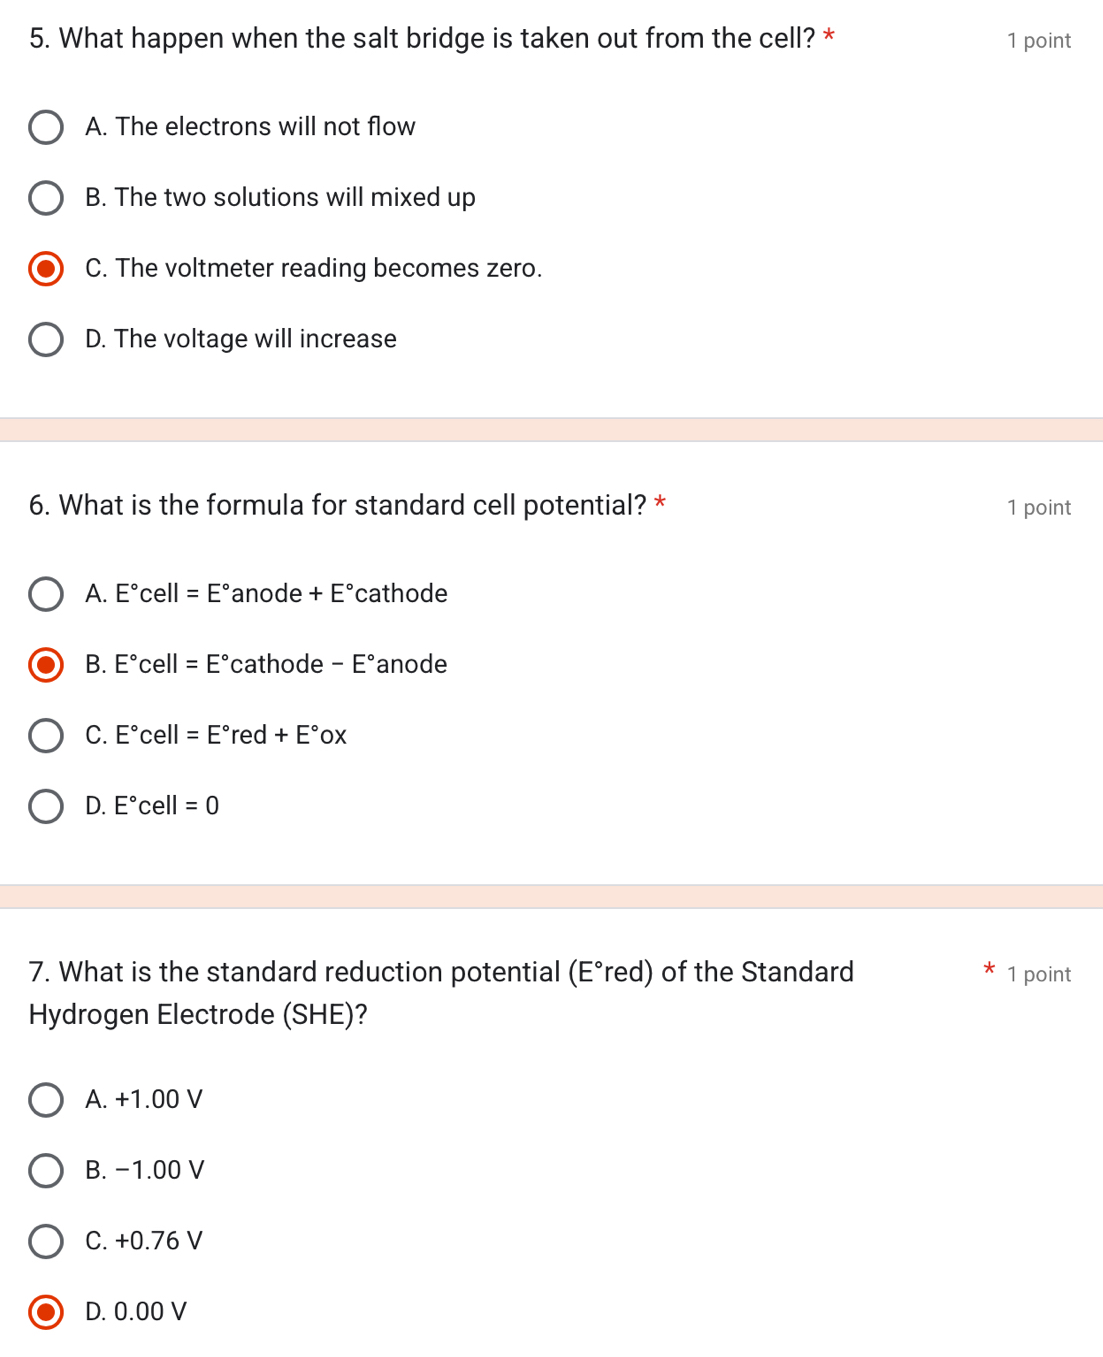This screenshot has height=1357, width=1103.
Task: Select option A 'The electrons will not flow'
Action: pyautogui.click(x=46, y=128)
